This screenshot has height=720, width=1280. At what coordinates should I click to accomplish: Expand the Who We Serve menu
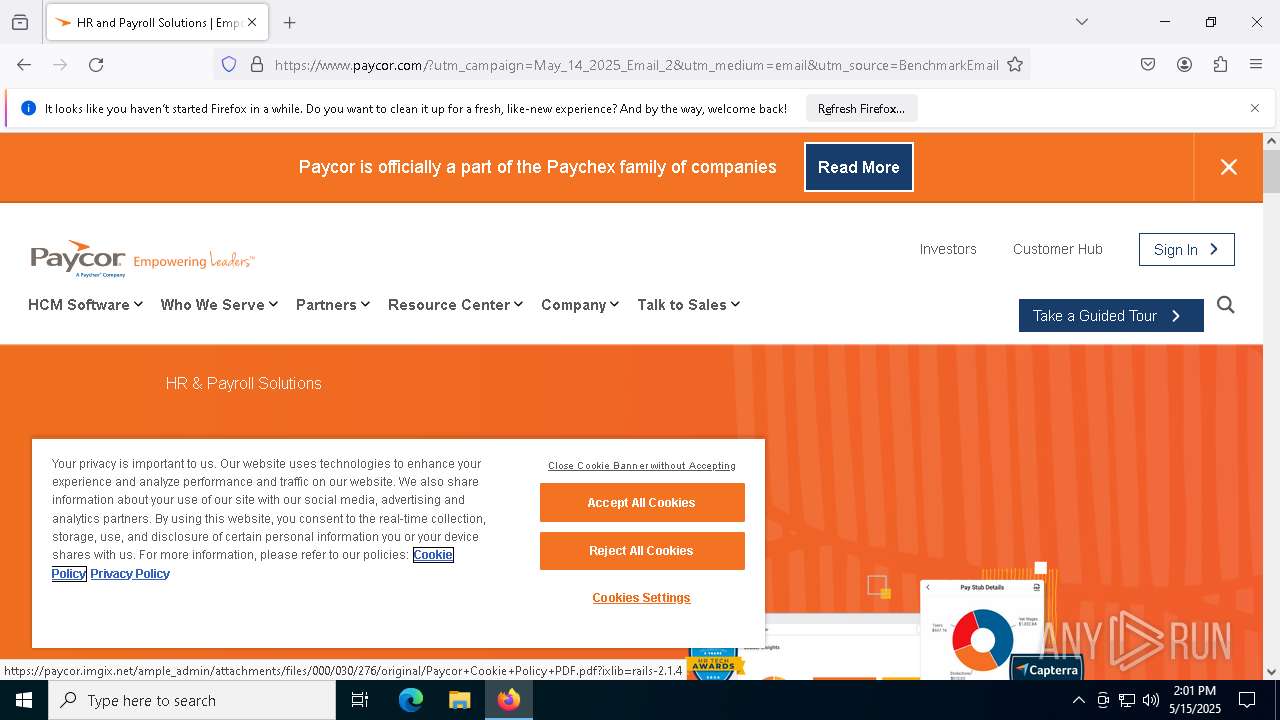(x=219, y=305)
